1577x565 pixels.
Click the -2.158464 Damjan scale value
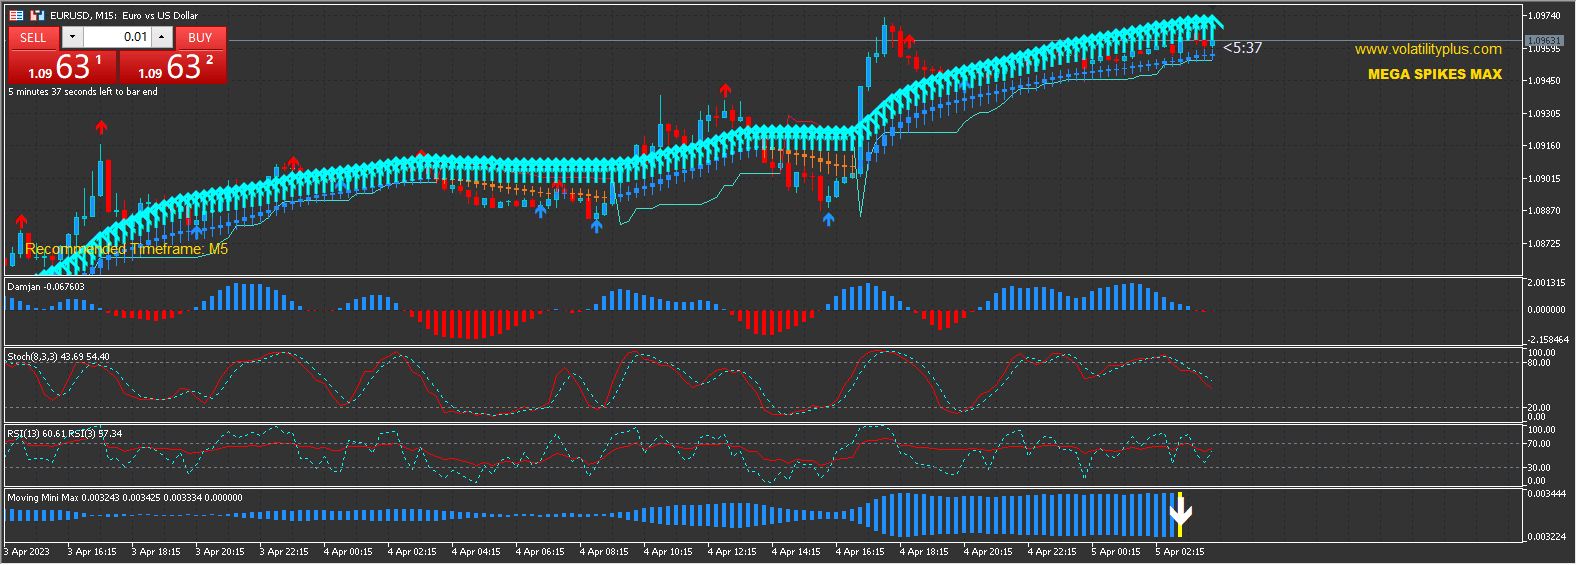tap(1547, 340)
